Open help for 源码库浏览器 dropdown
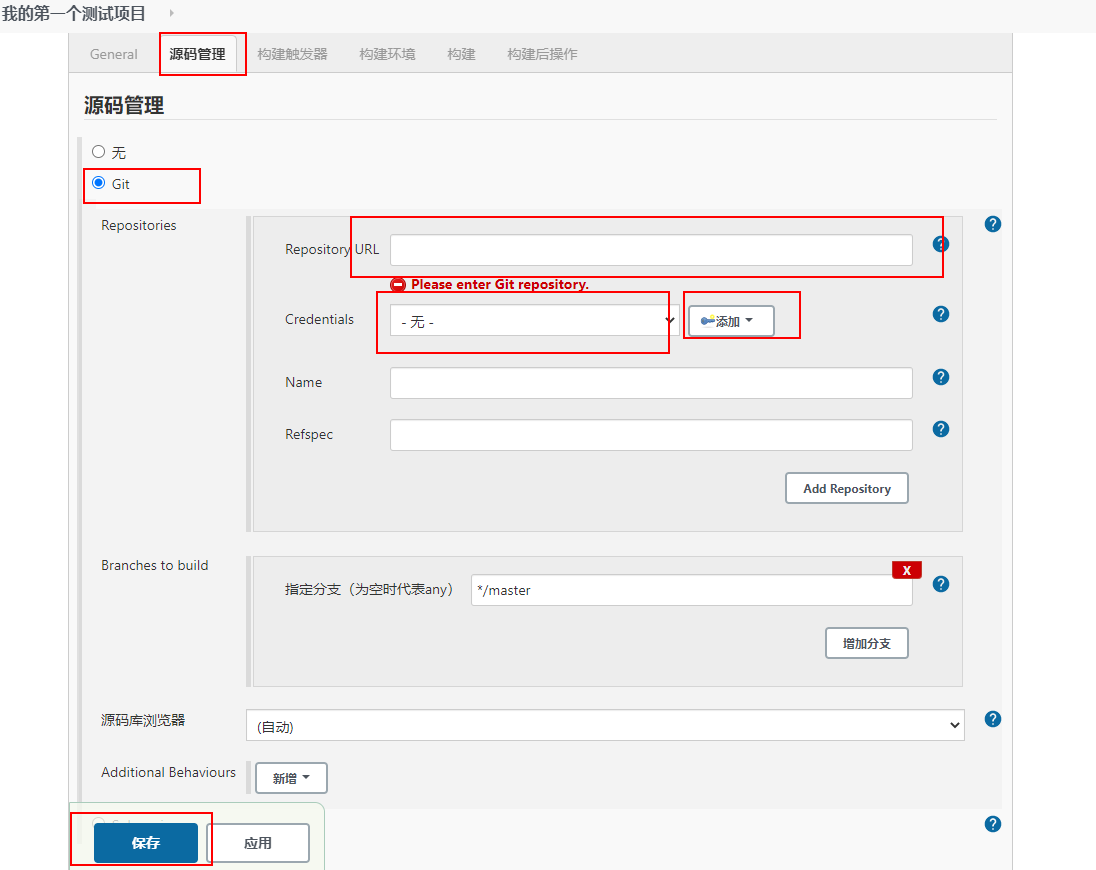The height and width of the screenshot is (870, 1096). coord(993,719)
